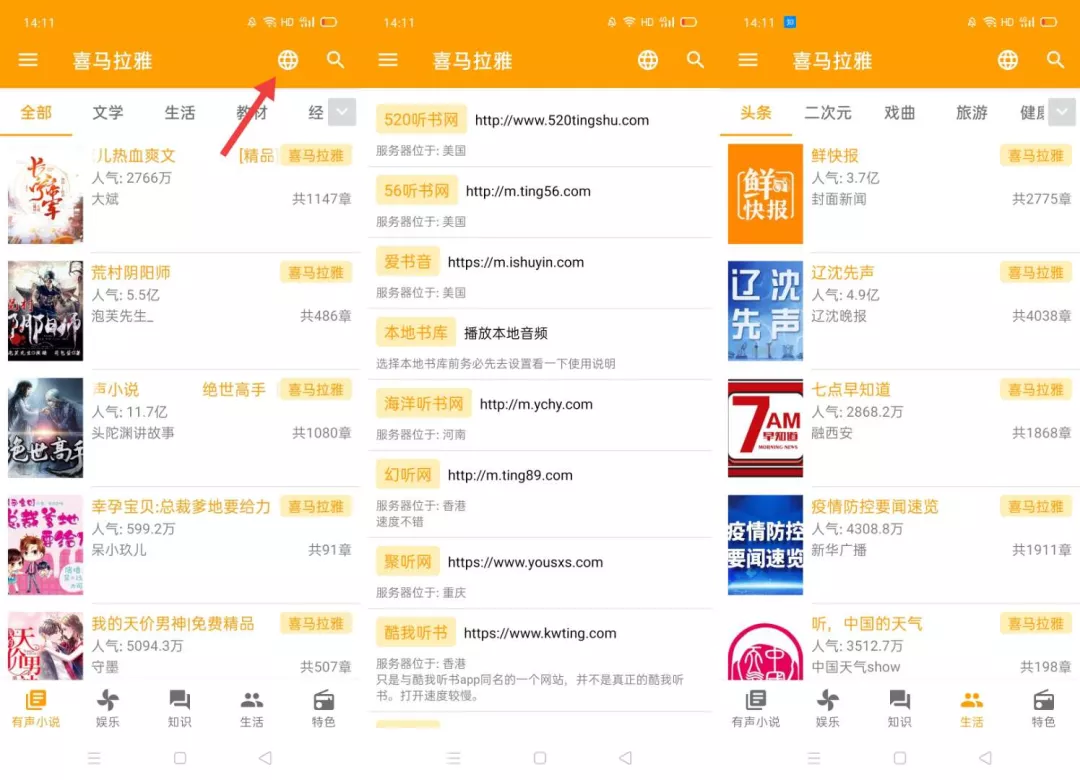Open 七点早知道 7AM thumbnail

pyautogui.click(x=765, y=428)
